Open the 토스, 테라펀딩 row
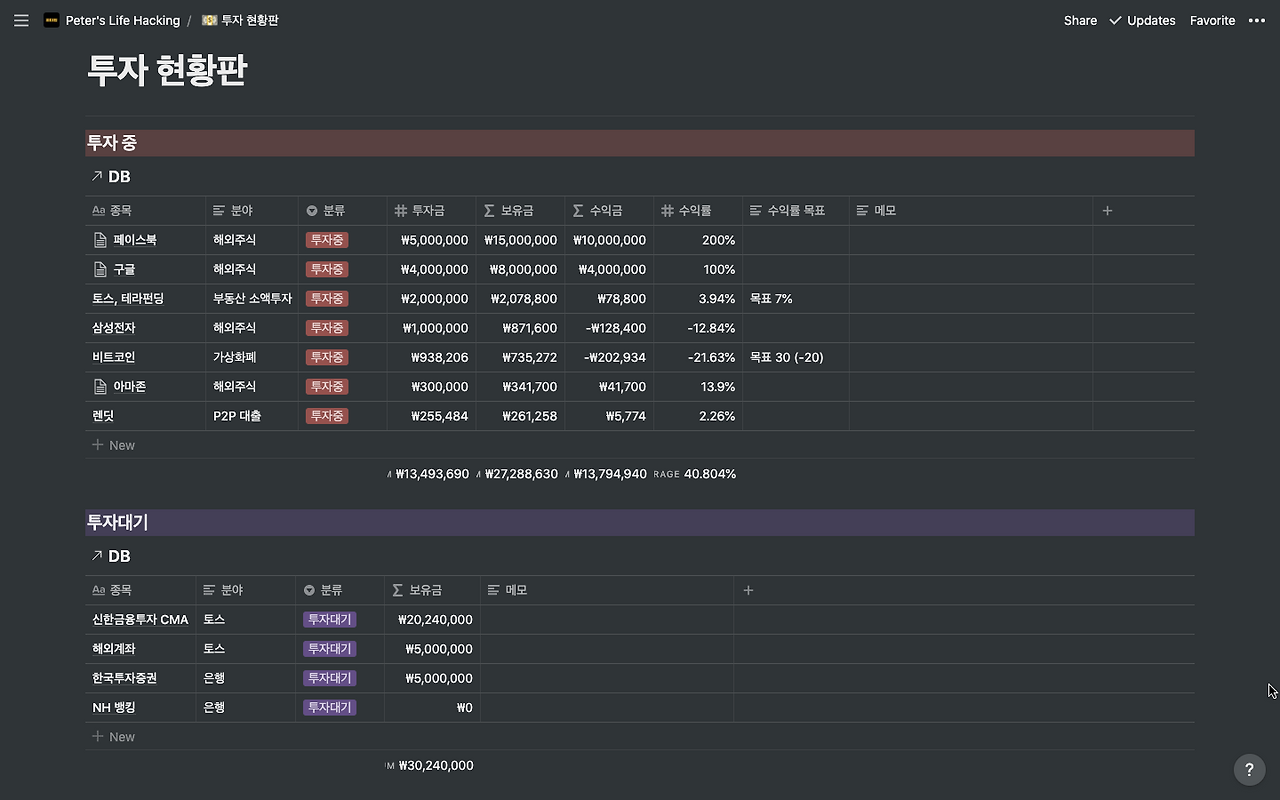The width and height of the screenshot is (1280, 800). click(x=128, y=298)
